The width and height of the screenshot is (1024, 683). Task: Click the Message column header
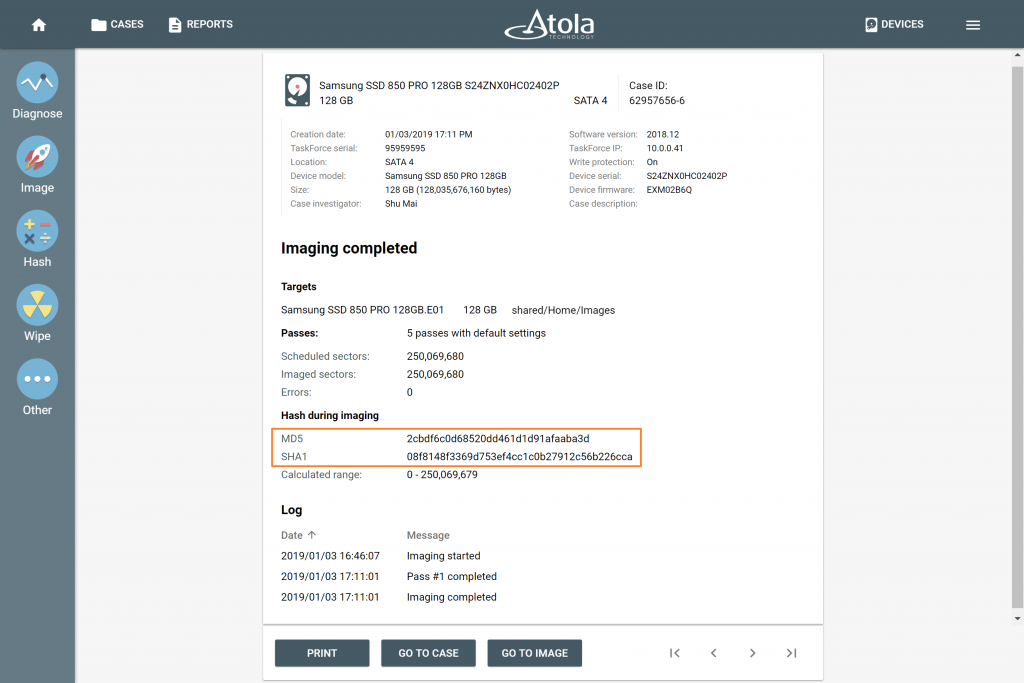coord(428,535)
